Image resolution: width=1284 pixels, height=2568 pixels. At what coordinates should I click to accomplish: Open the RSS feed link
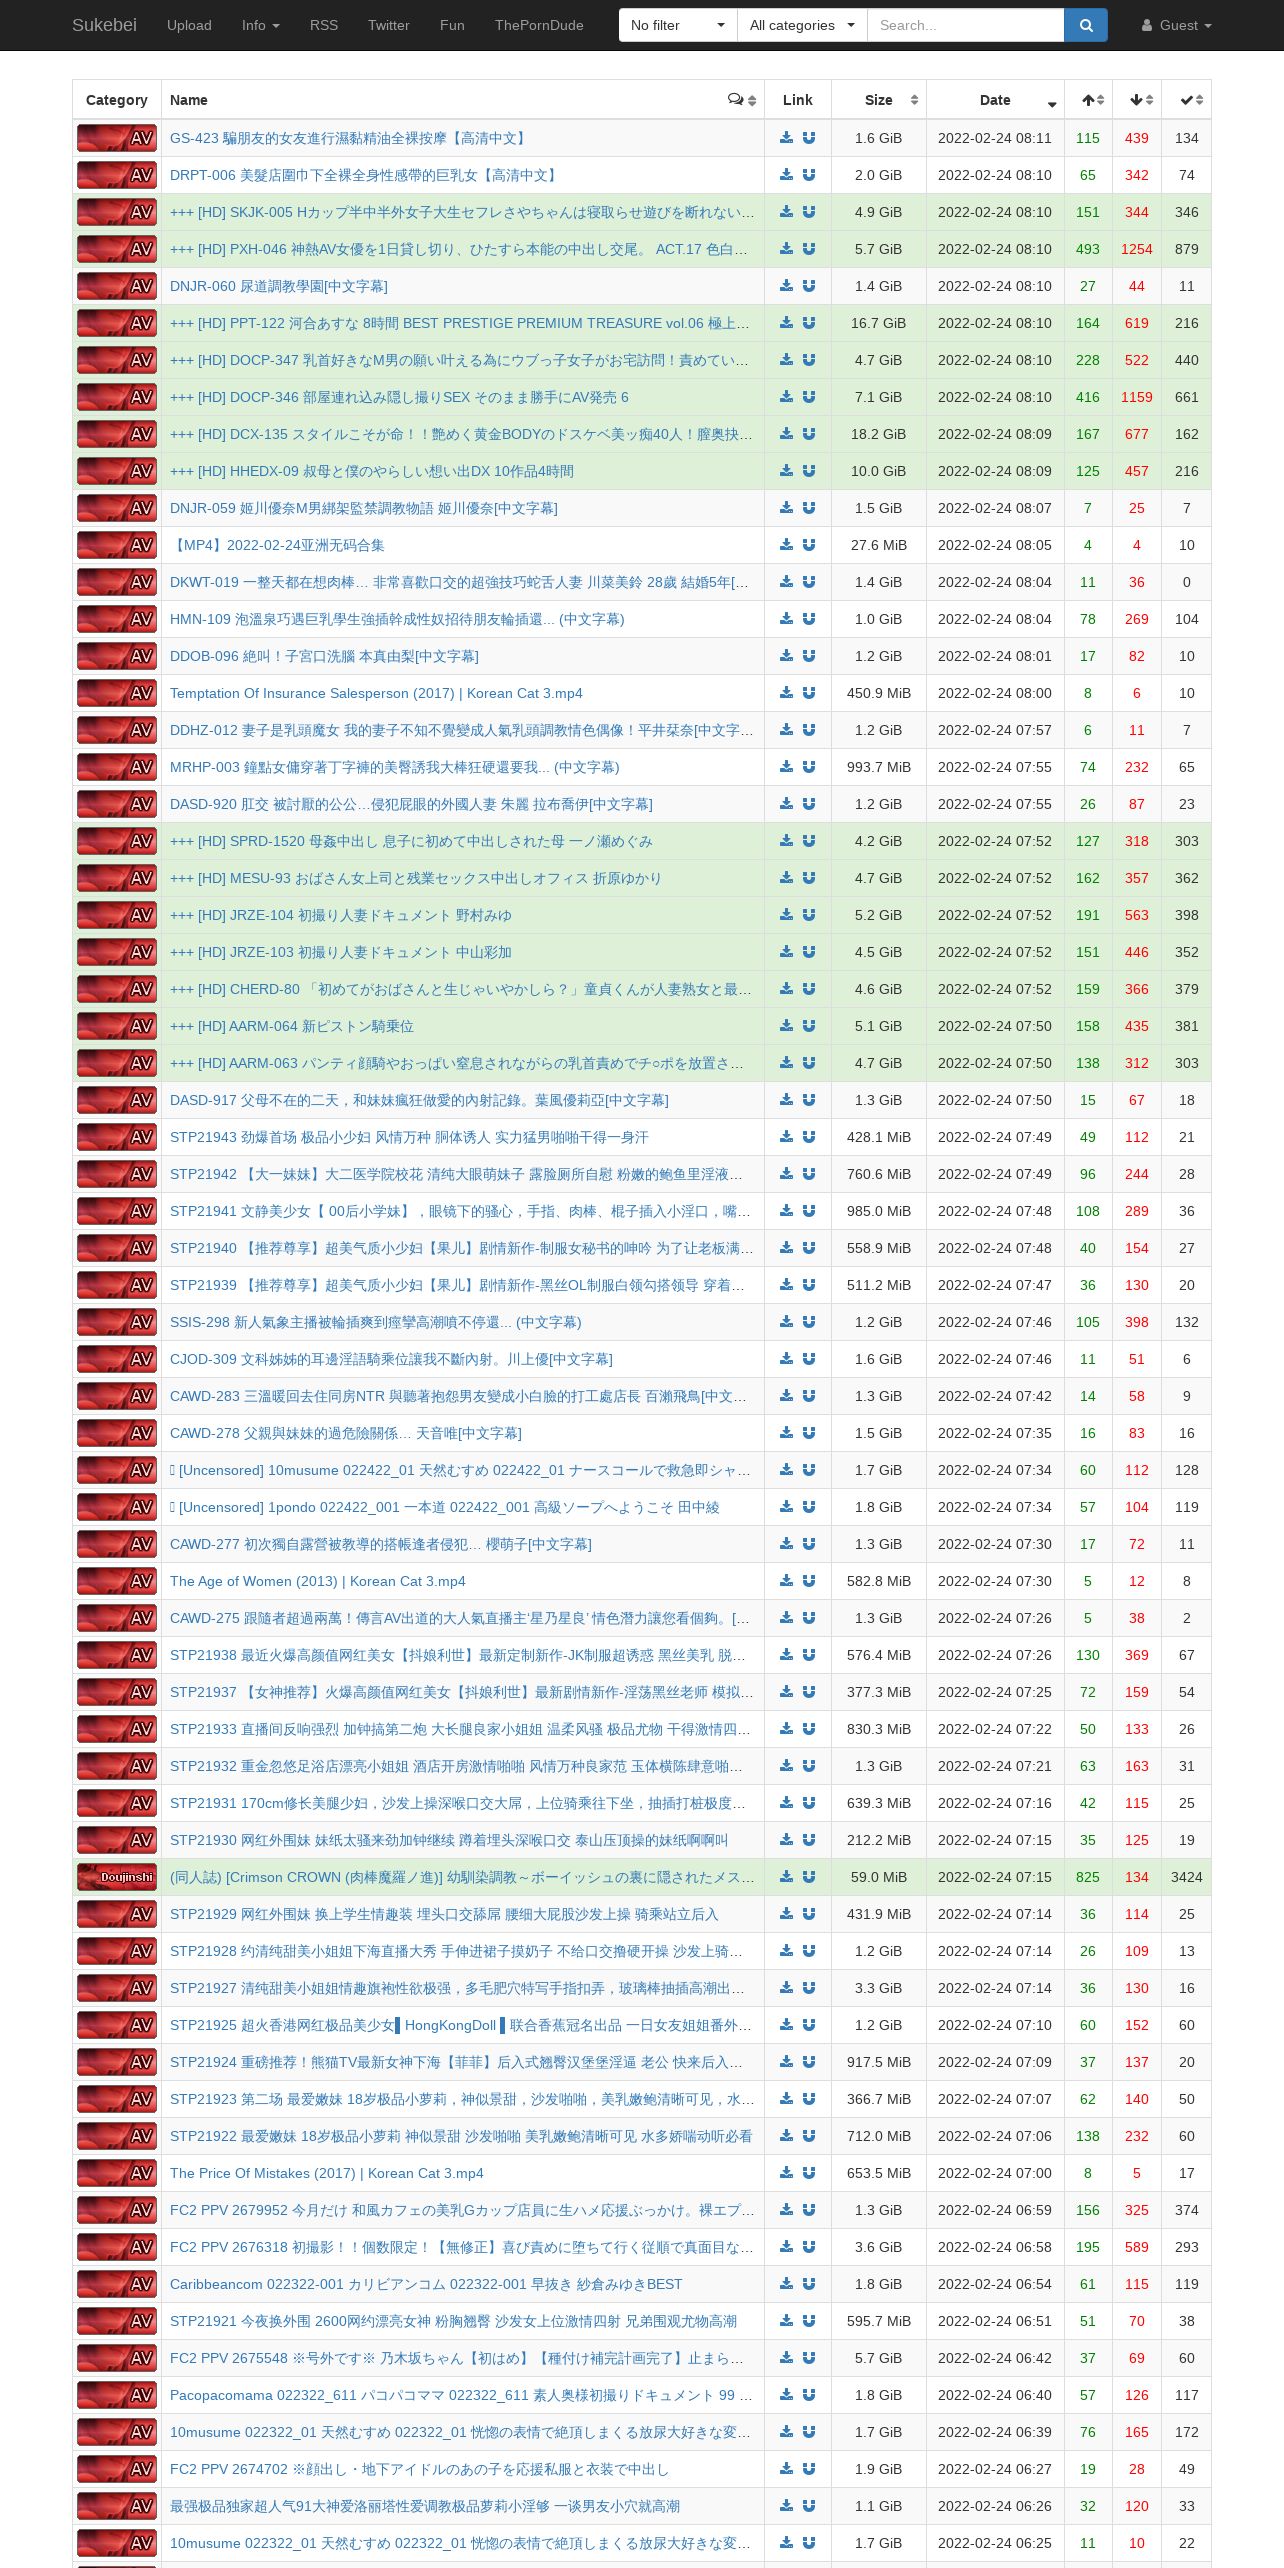click(x=324, y=25)
